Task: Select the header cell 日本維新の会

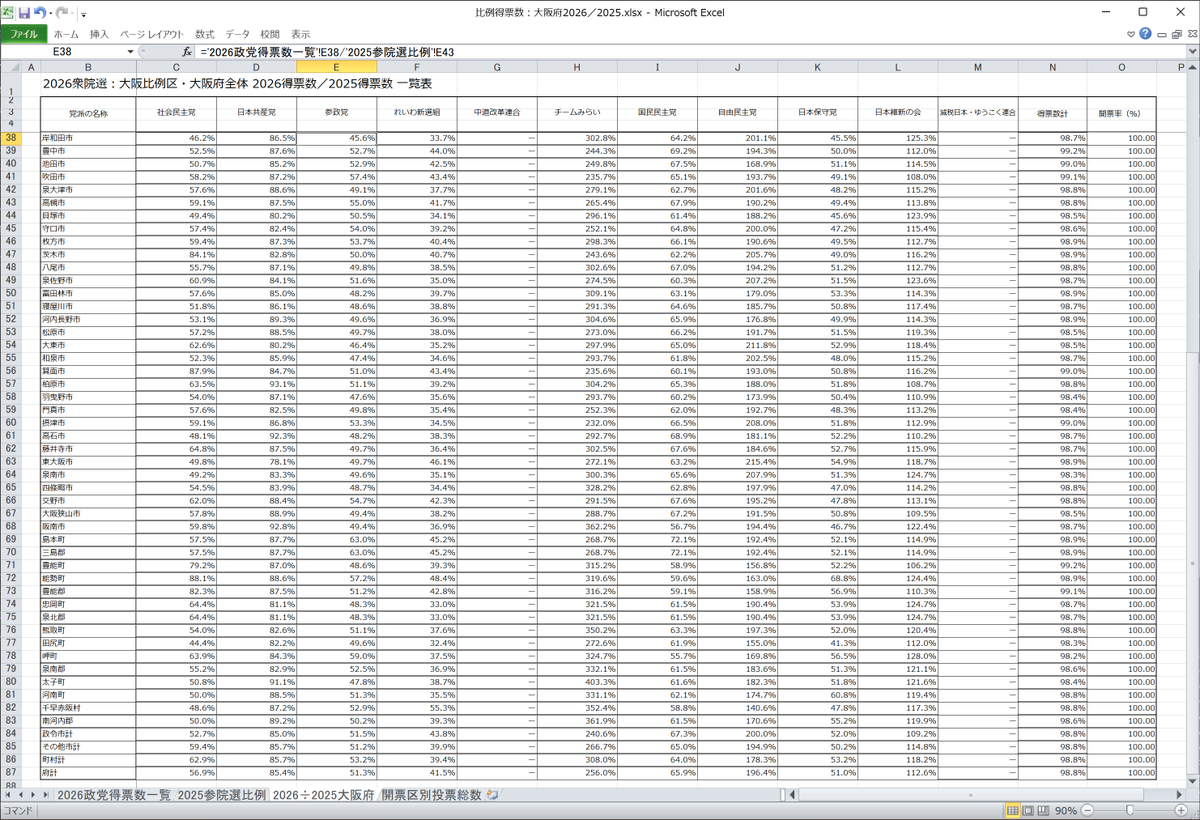Action: pyautogui.click(x=898, y=113)
